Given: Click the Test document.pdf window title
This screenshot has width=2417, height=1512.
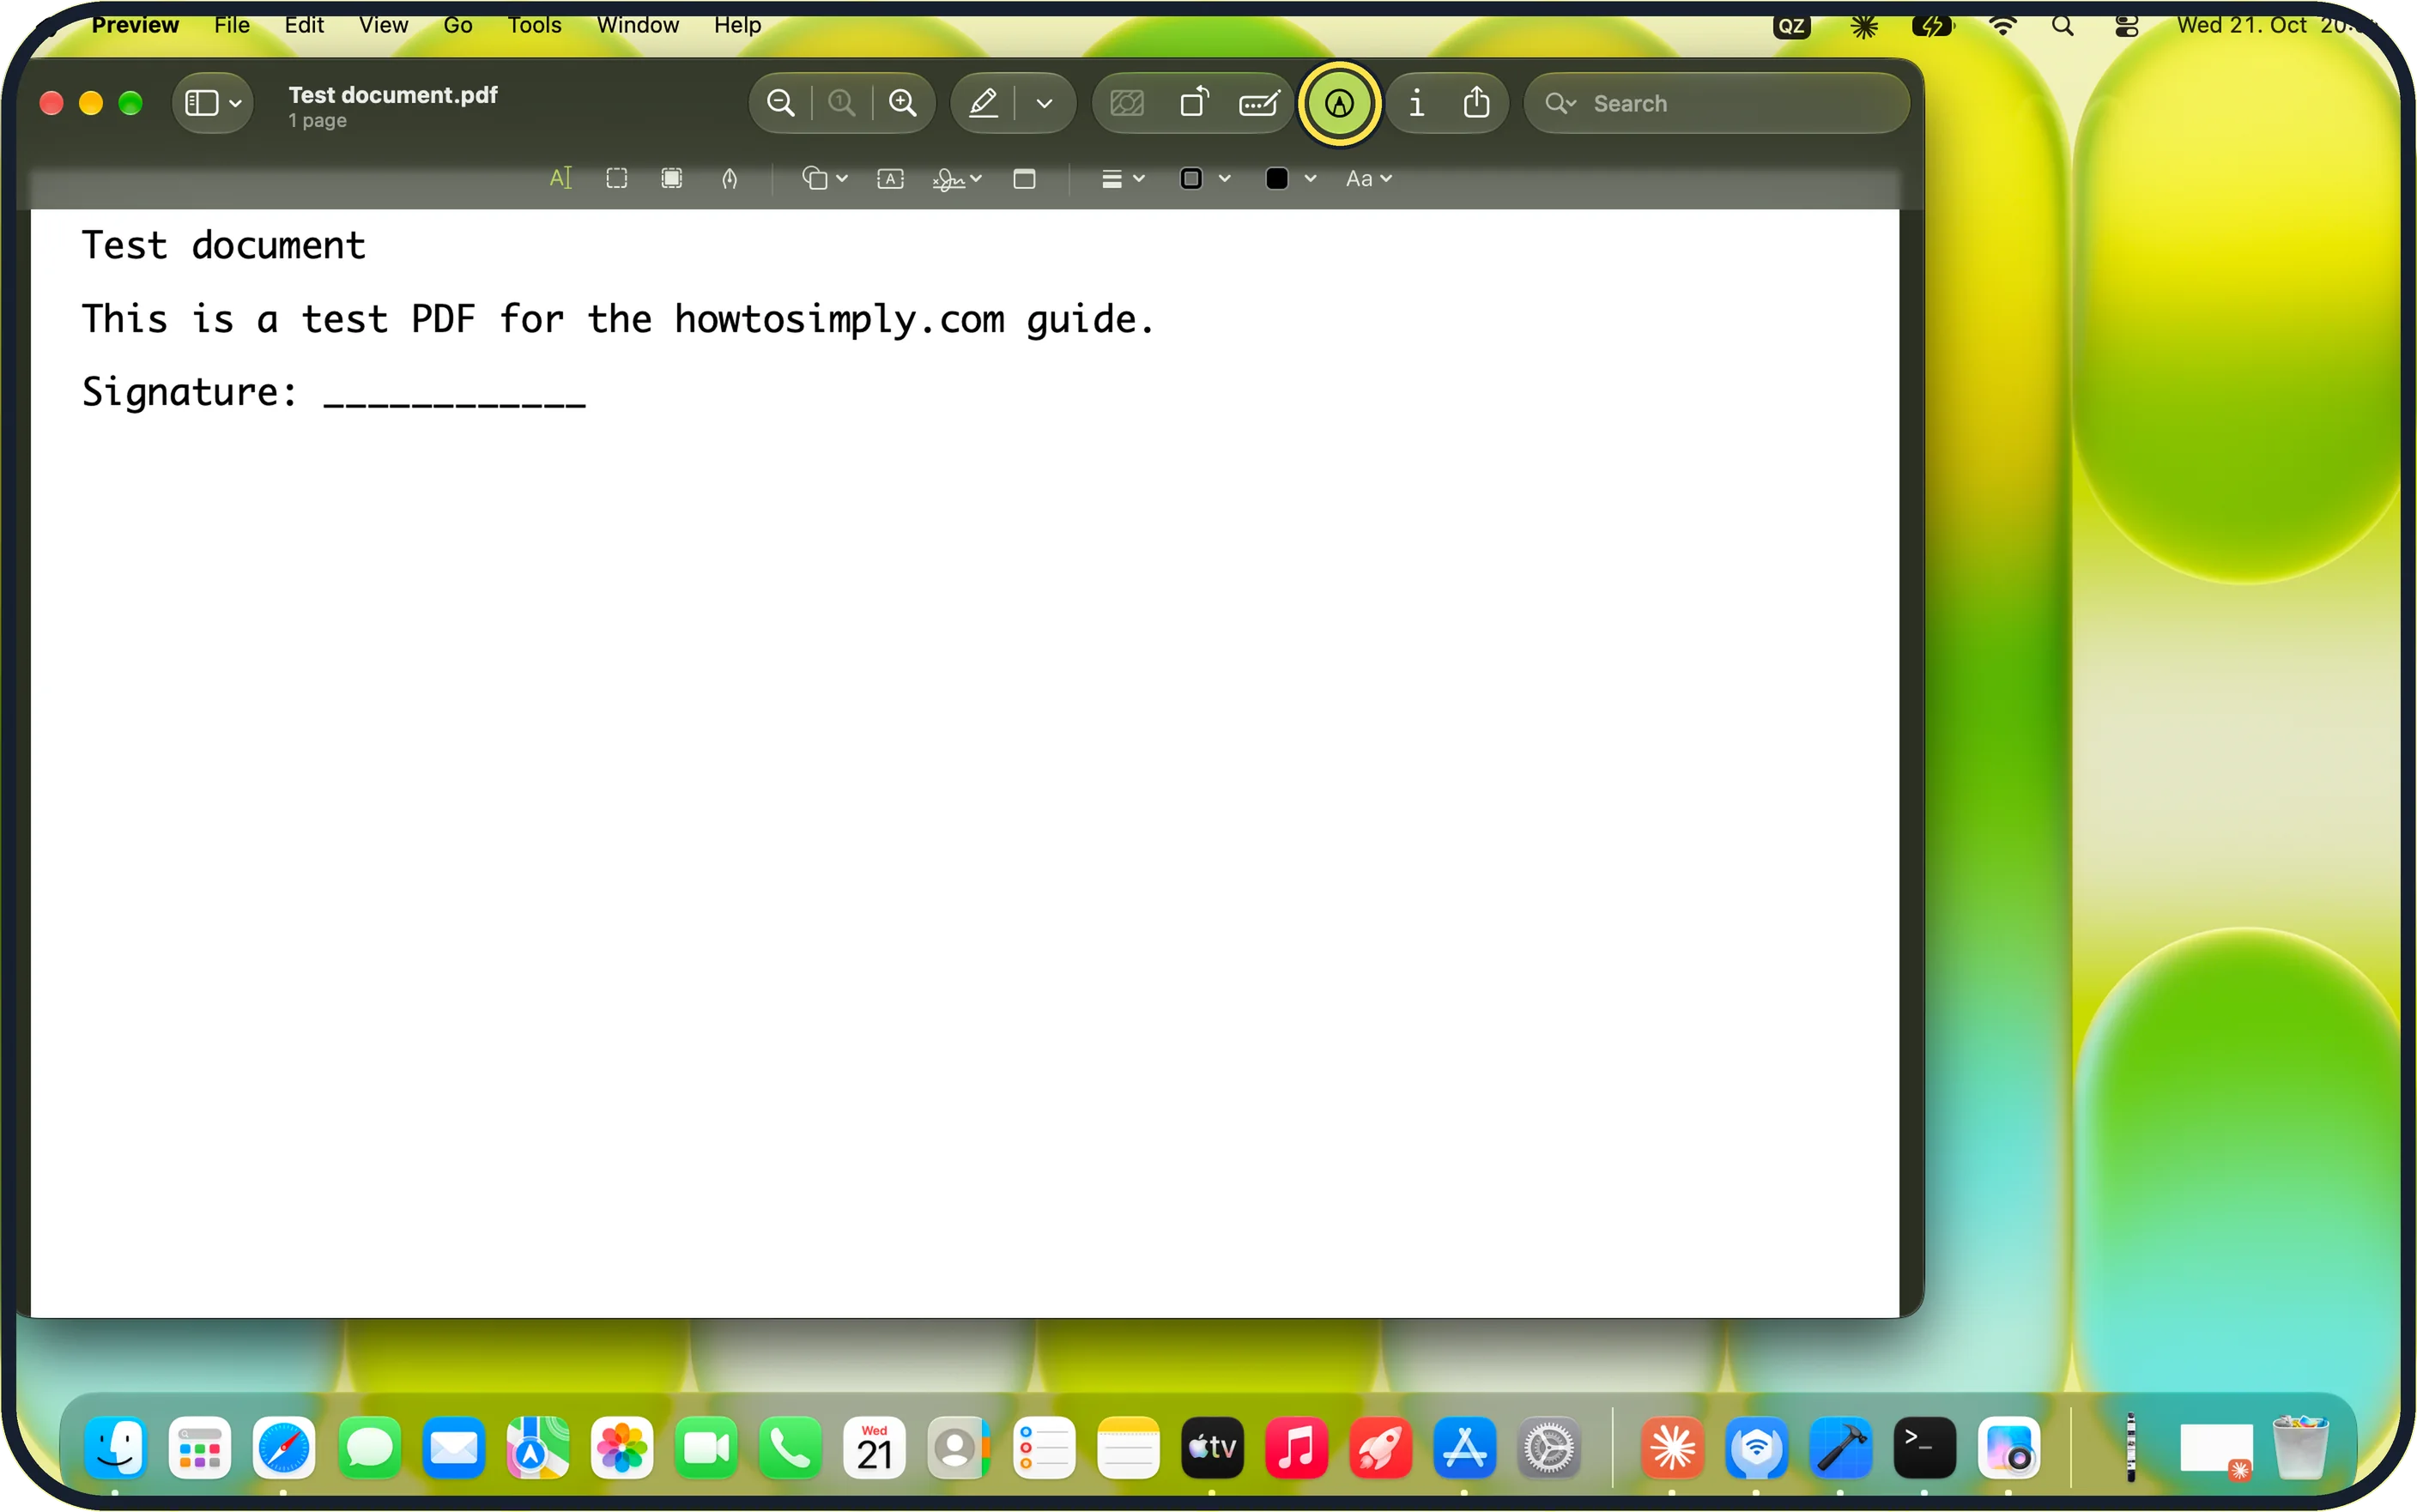Looking at the screenshot, I should tap(393, 94).
